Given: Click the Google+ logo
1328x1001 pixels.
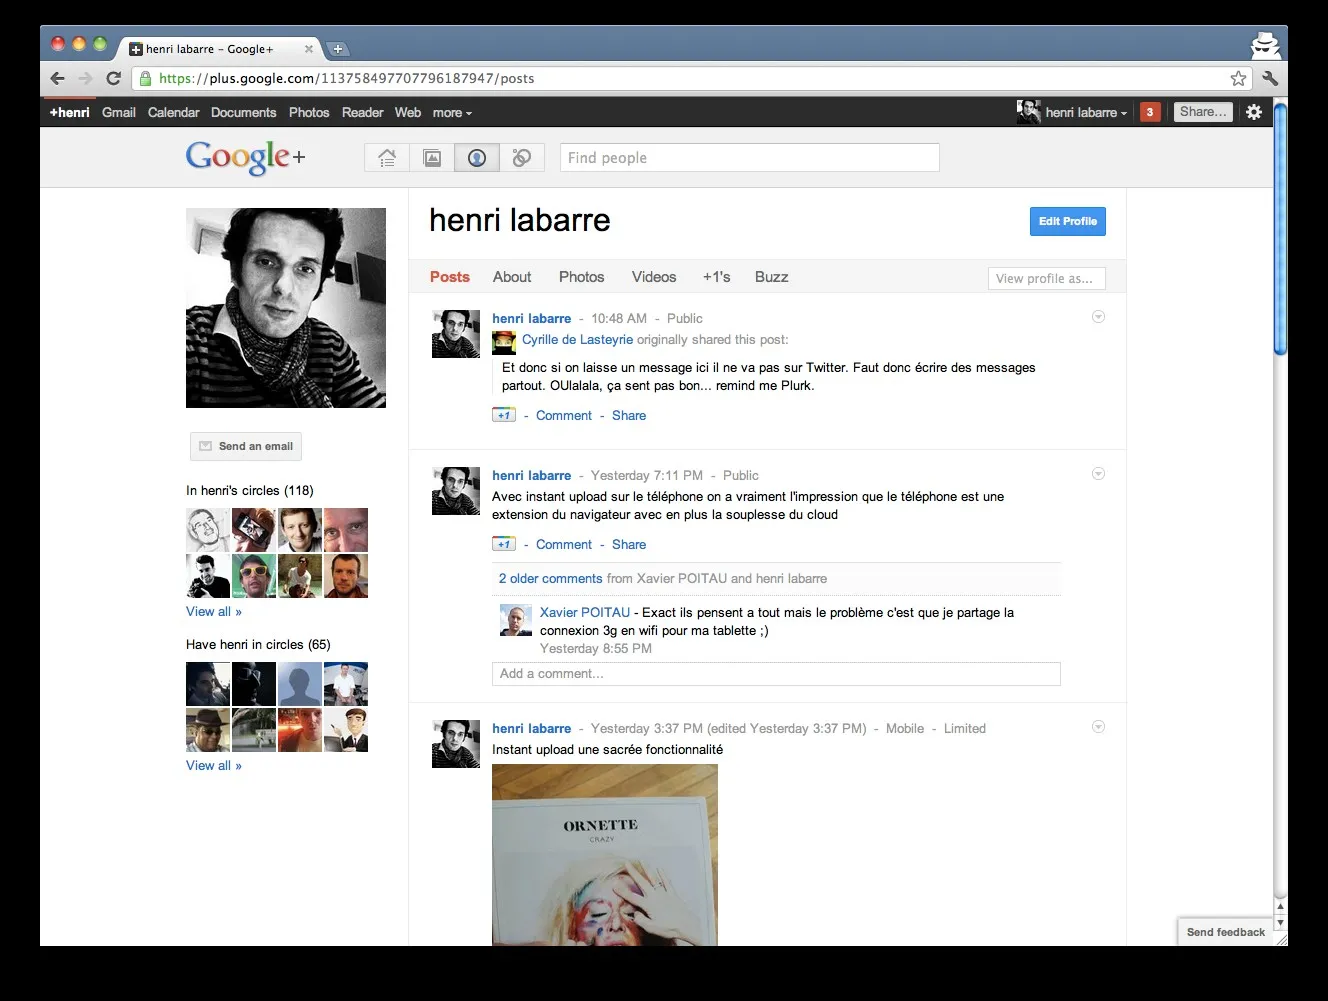Looking at the screenshot, I should 245,157.
